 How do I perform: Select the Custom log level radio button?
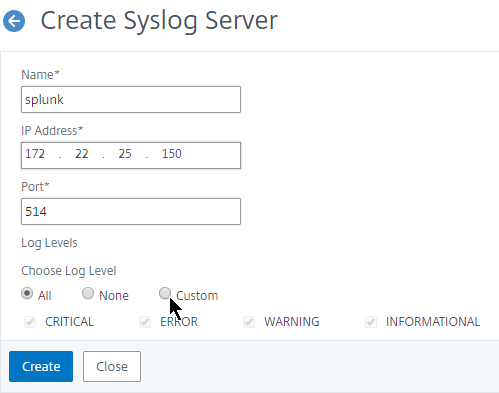point(165,293)
